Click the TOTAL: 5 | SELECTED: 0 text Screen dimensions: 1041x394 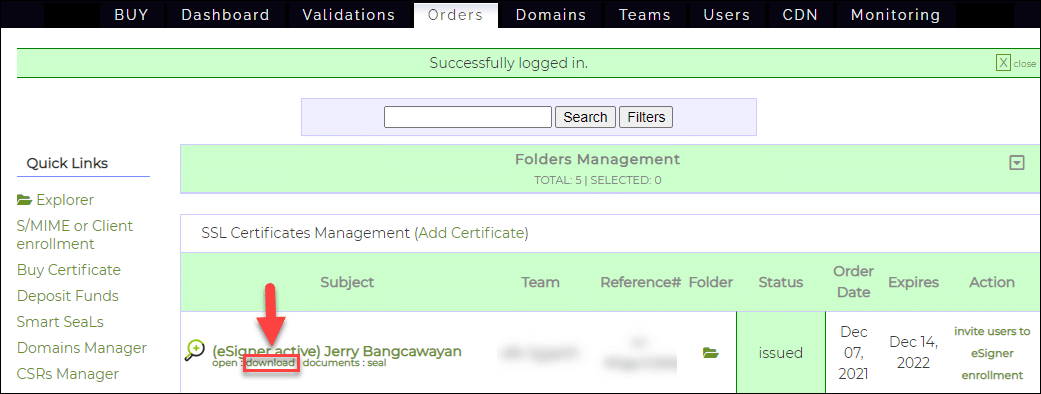[598, 179]
